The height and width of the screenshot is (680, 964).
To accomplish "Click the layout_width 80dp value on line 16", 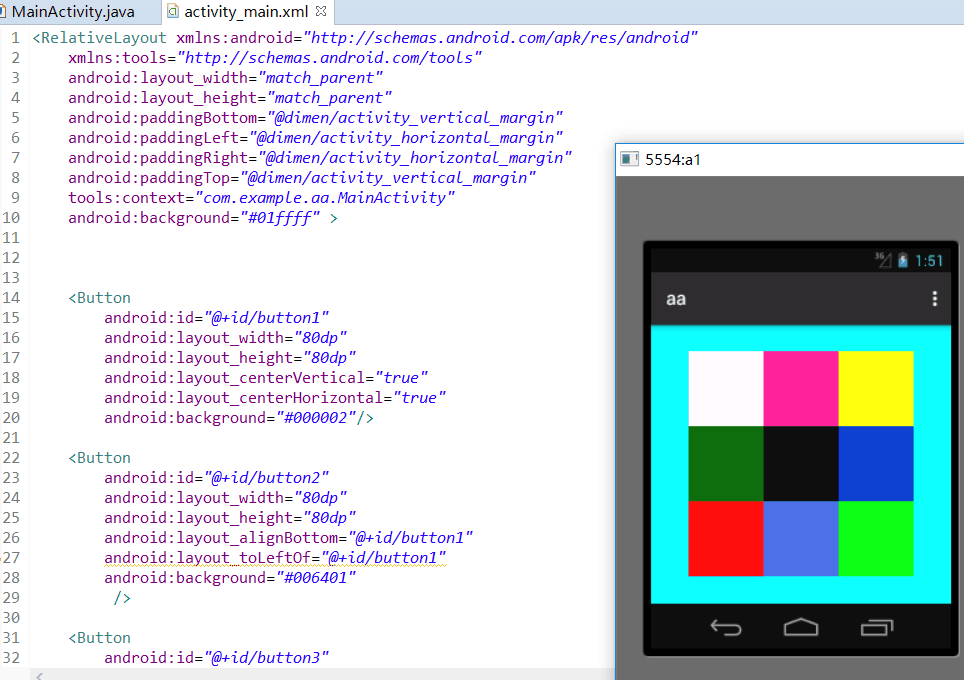I will [x=320, y=338].
